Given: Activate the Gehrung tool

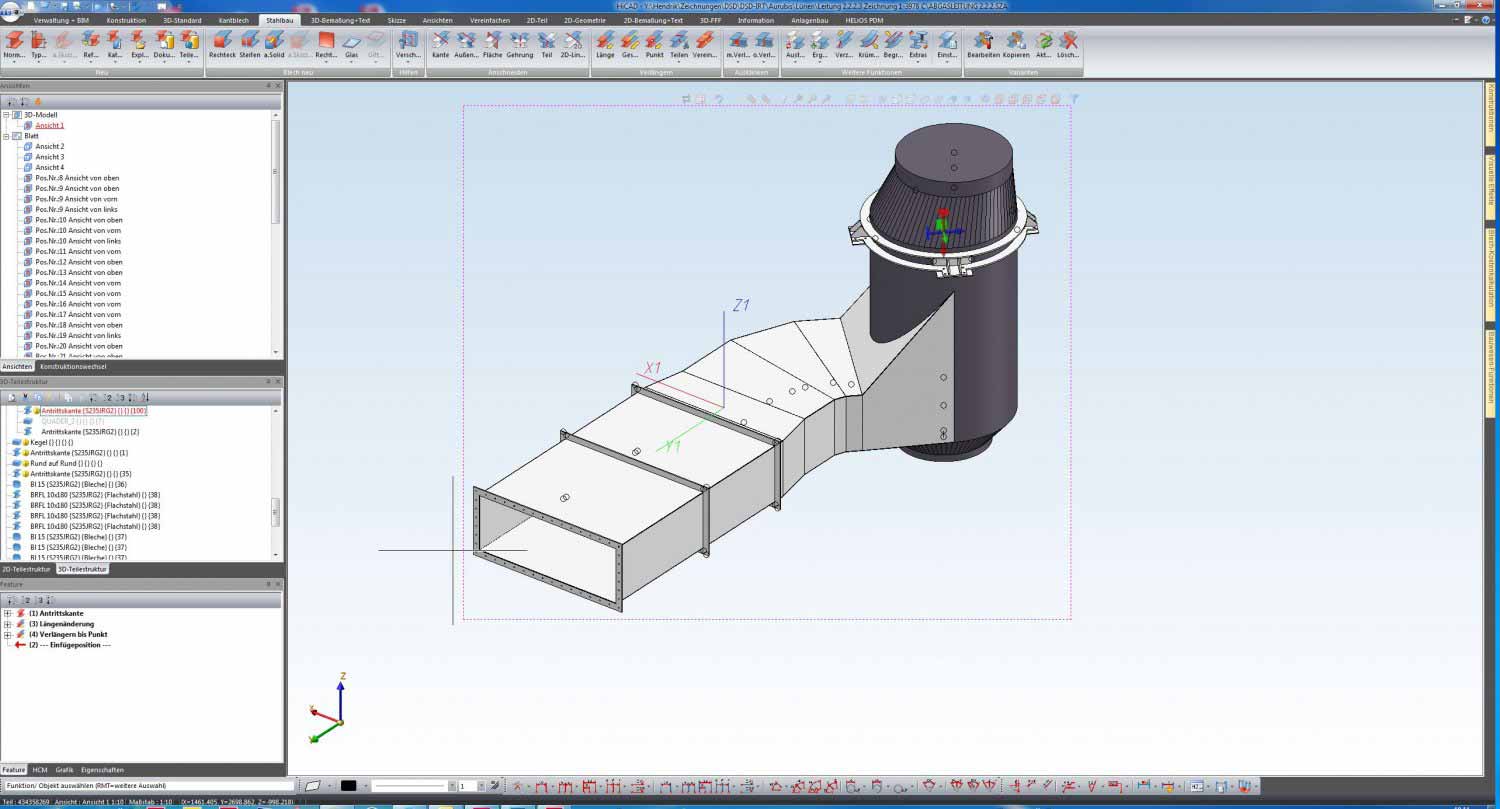Looking at the screenshot, I should [x=520, y=44].
